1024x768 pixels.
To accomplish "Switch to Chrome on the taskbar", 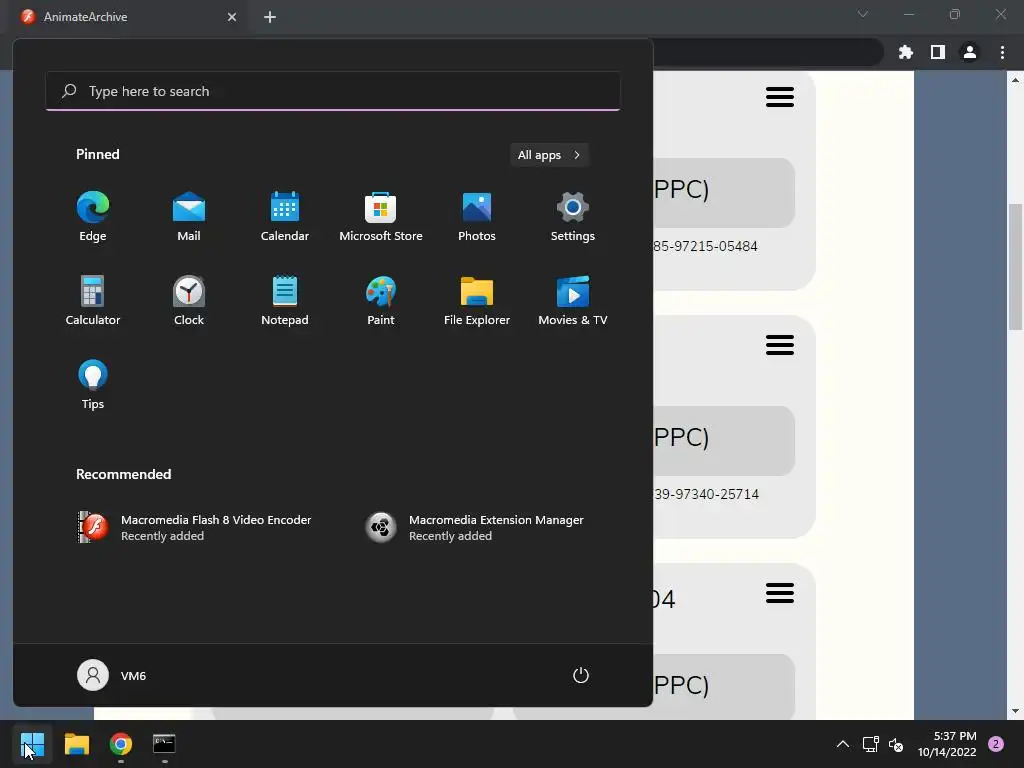I will [121, 744].
